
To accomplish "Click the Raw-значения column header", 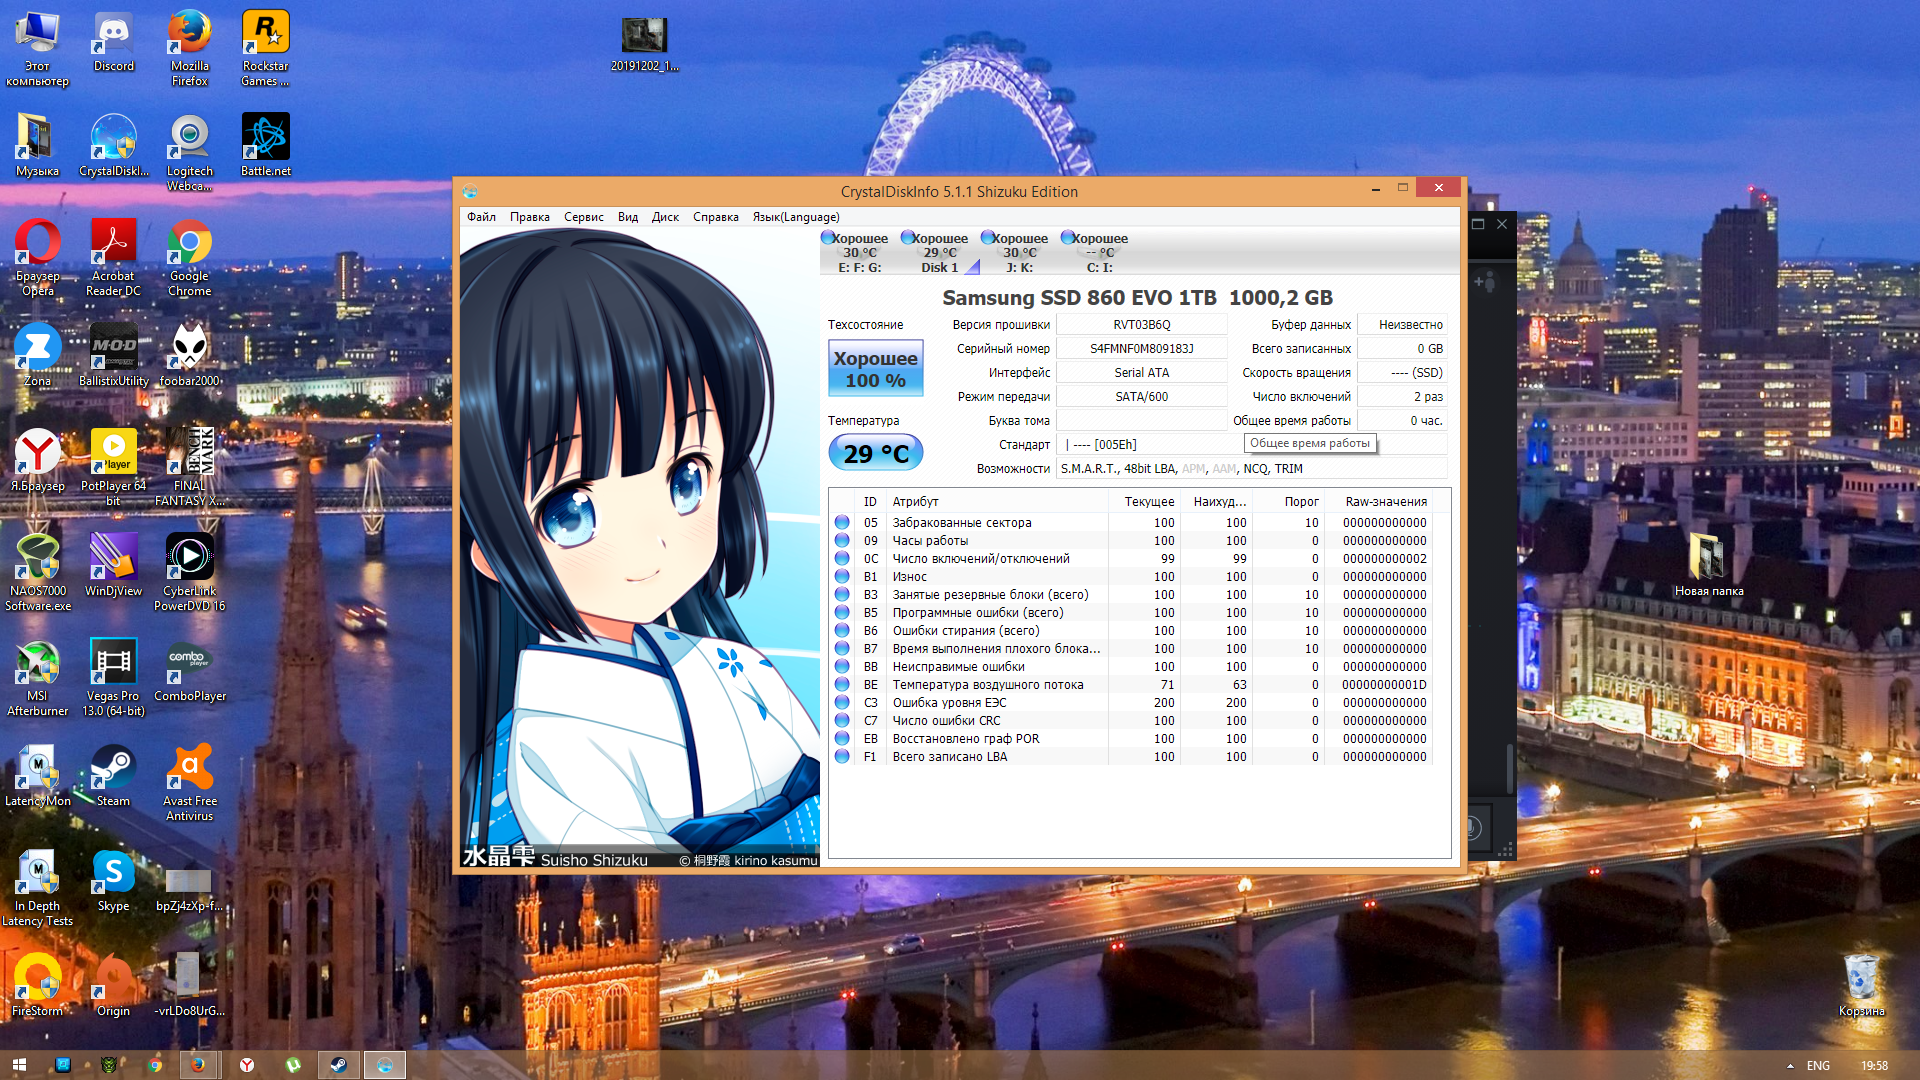I will [1385, 502].
